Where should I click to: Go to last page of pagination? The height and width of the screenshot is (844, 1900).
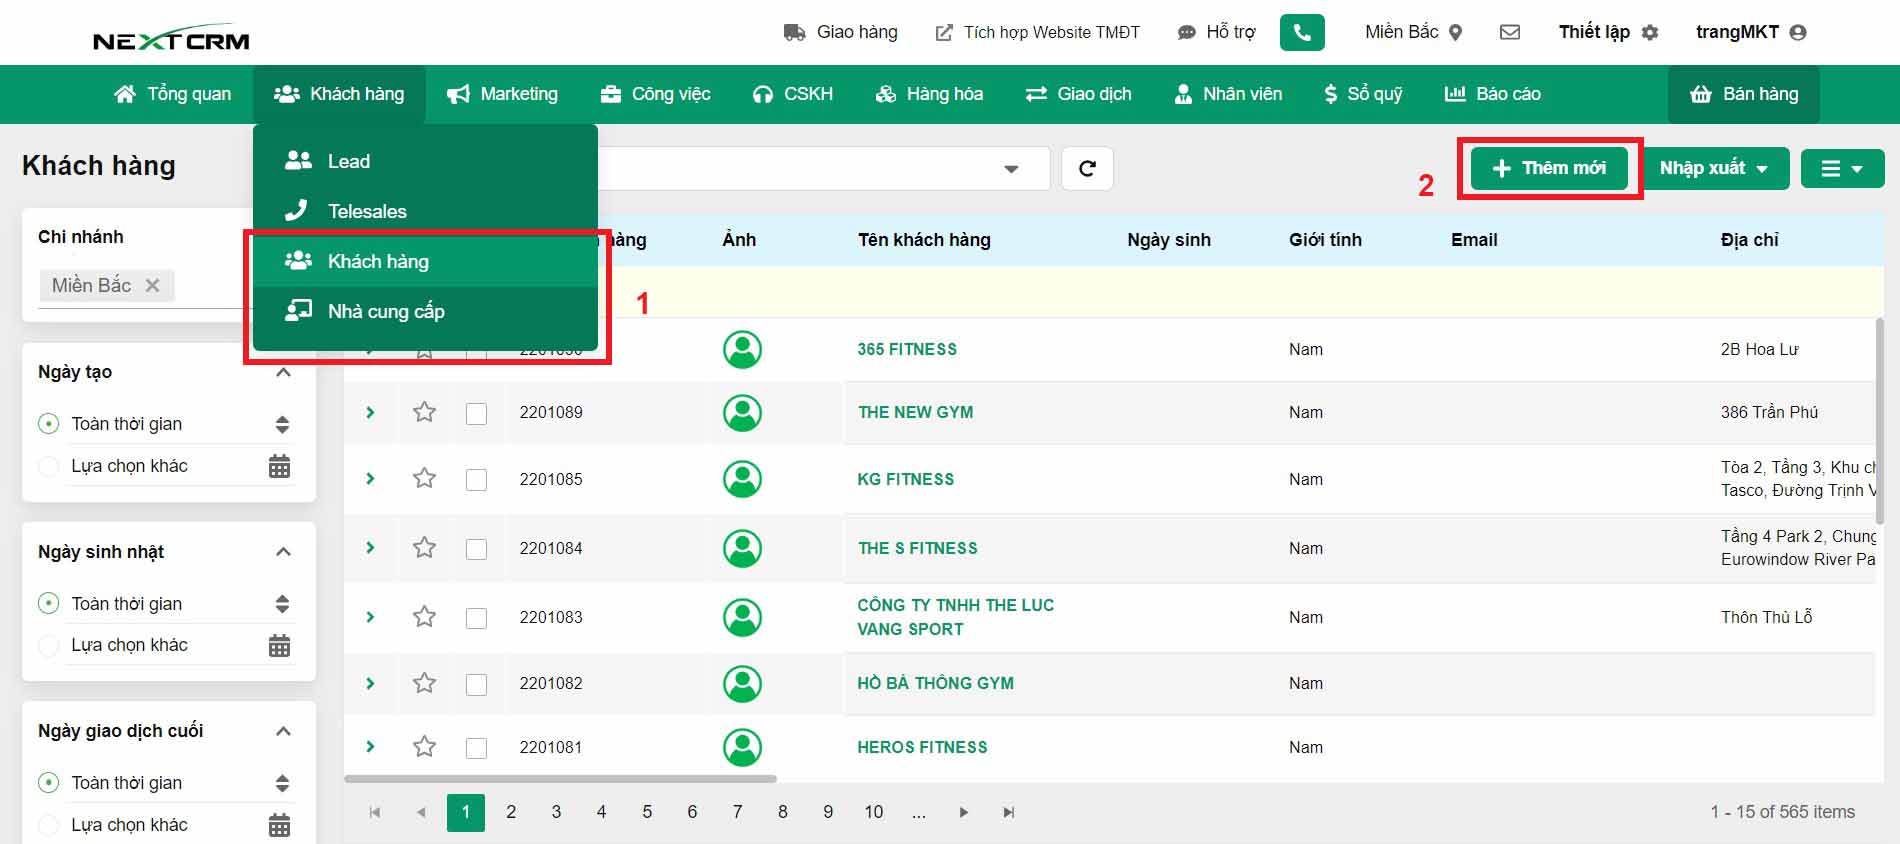click(x=1009, y=812)
